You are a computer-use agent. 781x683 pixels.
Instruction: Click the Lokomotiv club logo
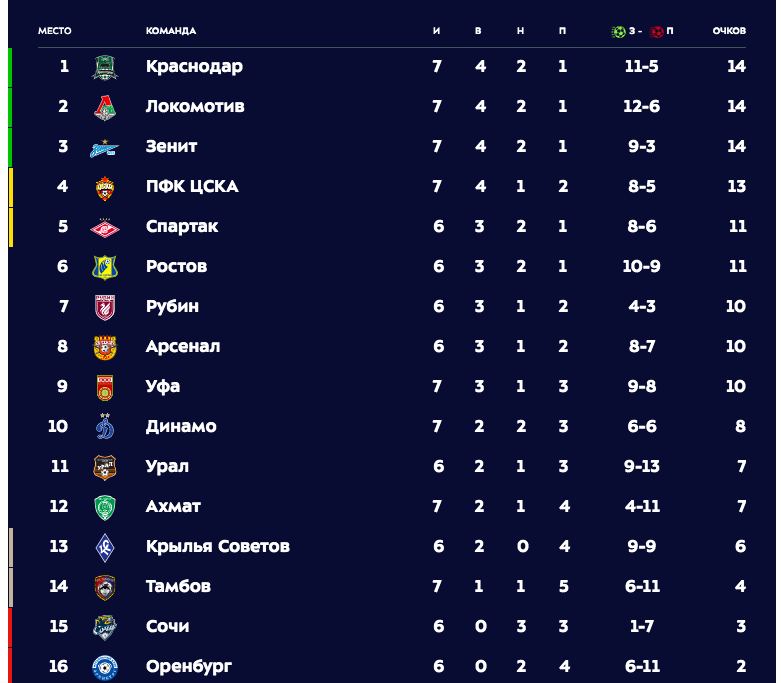click(x=105, y=108)
